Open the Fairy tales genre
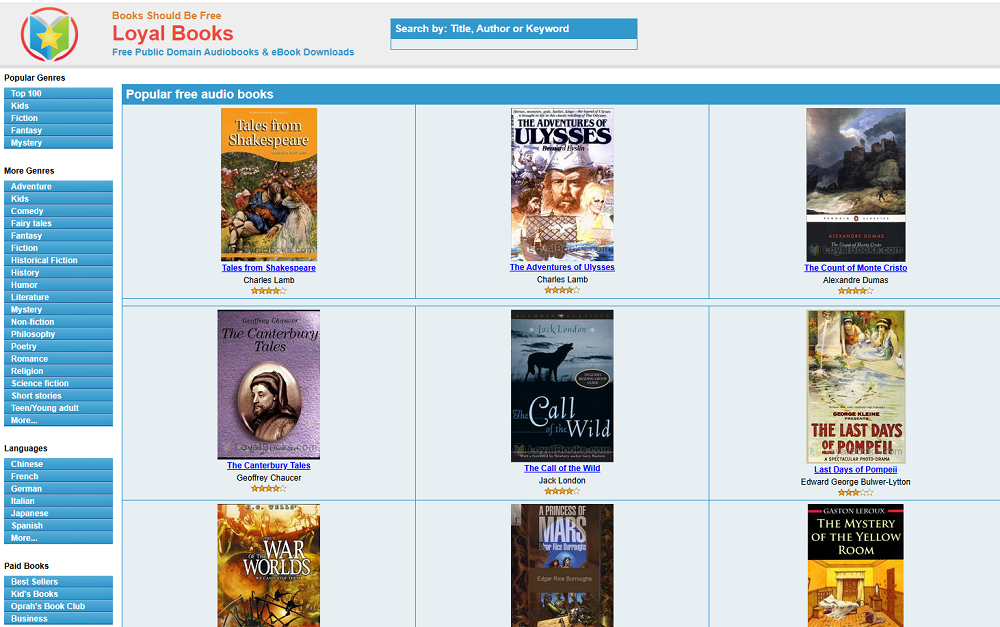This screenshot has height=627, width=1000. coord(58,223)
